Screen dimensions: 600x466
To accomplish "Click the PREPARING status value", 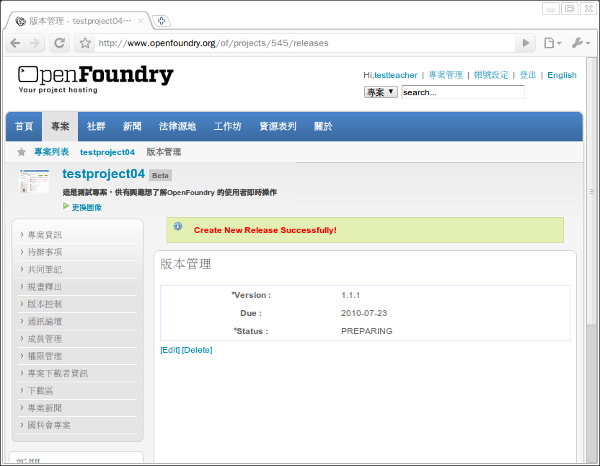I will 367,331.
